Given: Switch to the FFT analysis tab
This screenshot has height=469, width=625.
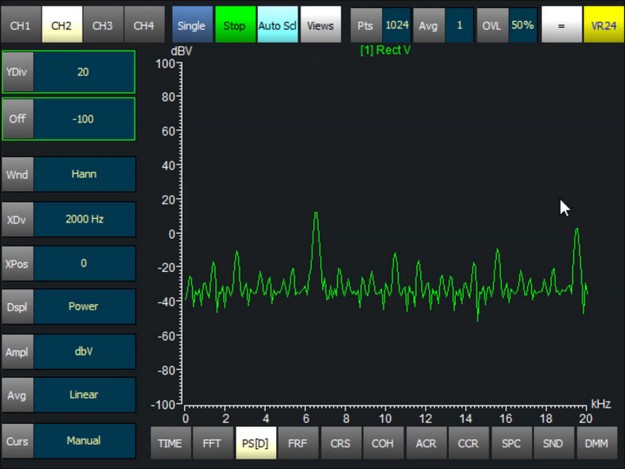Looking at the screenshot, I should pyautogui.click(x=213, y=442).
